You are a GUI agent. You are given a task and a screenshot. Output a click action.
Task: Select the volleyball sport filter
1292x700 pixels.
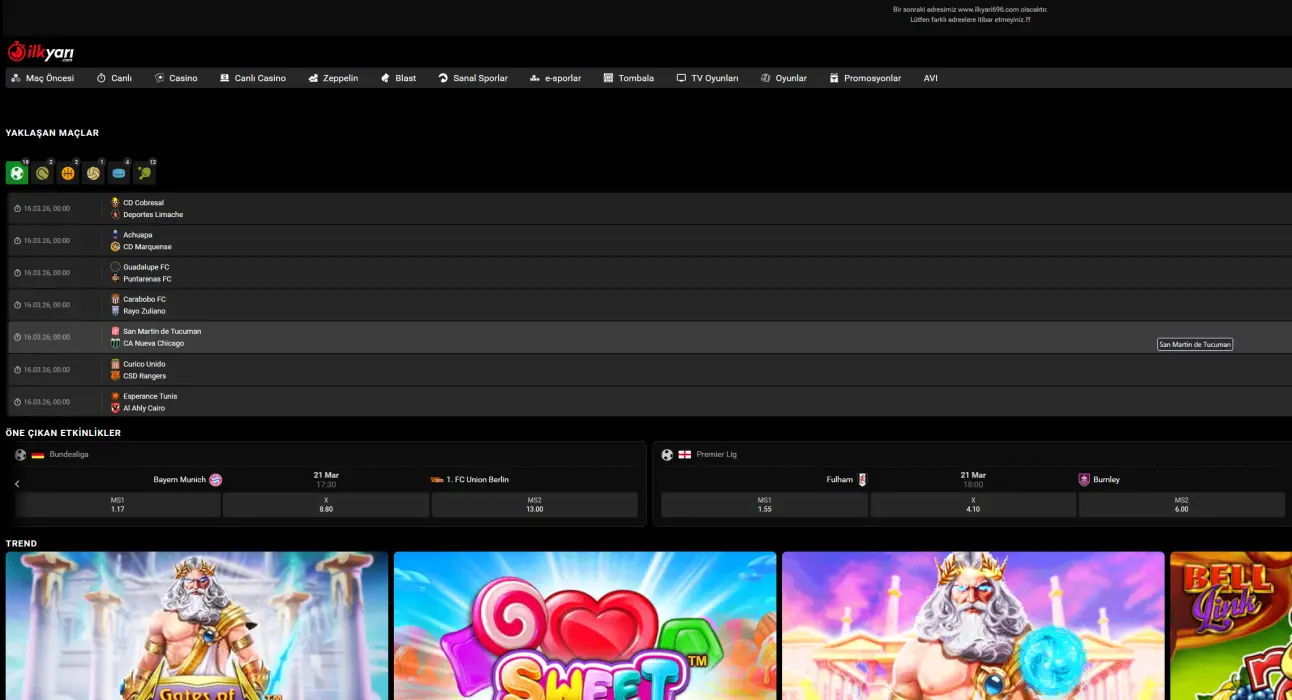tap(93, 173)
